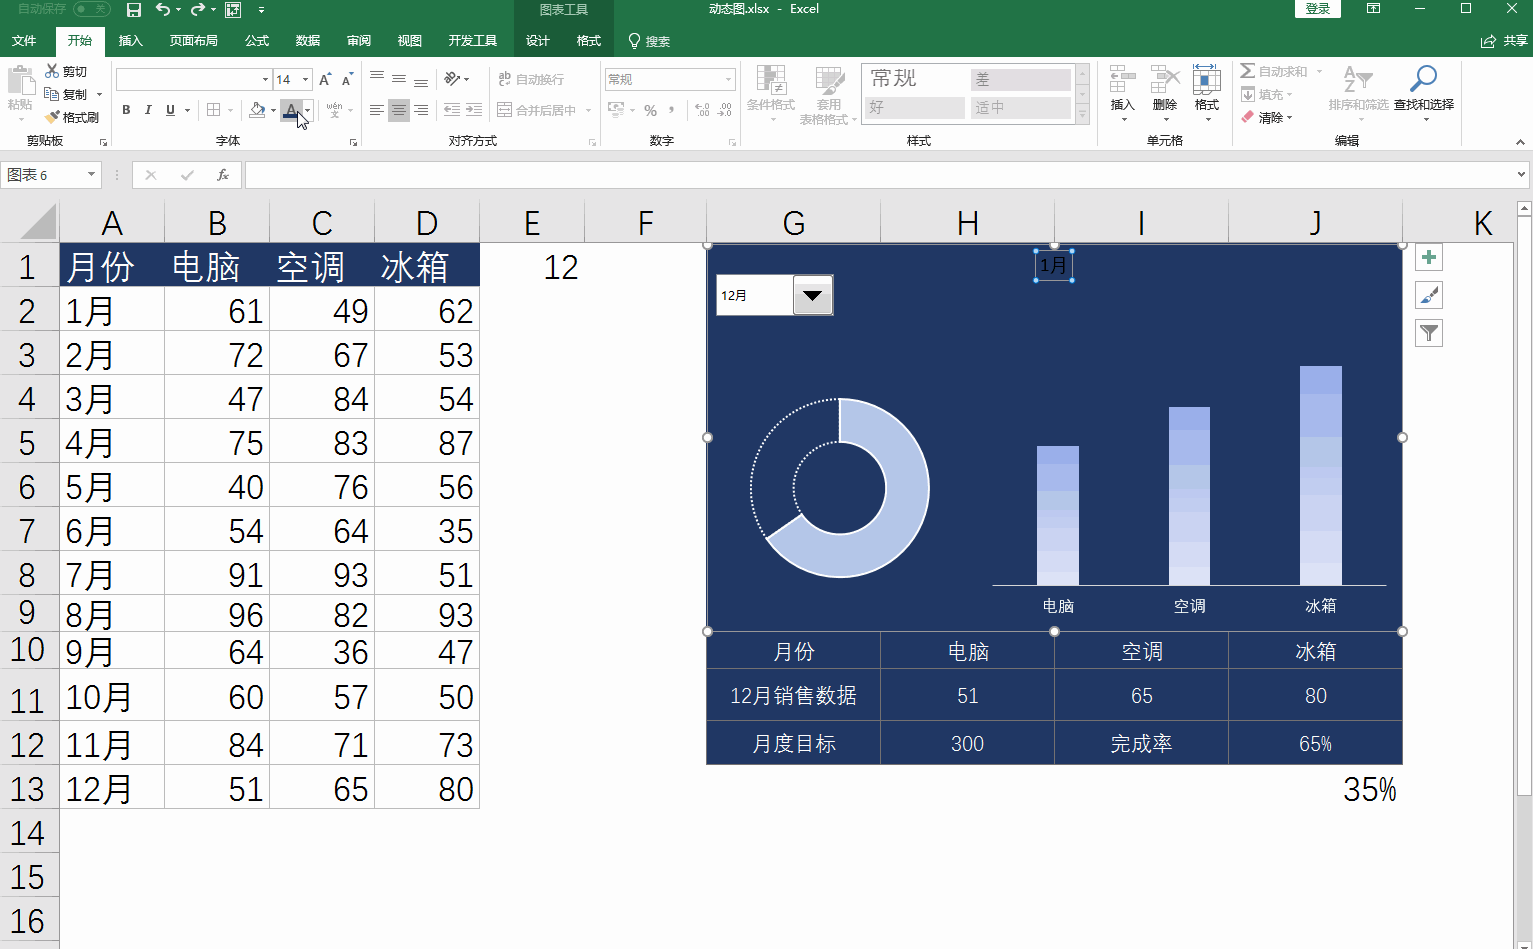Select cell E1 containing 12
The width and height of the screenshot is (1533, 949).
coord(532,267)
